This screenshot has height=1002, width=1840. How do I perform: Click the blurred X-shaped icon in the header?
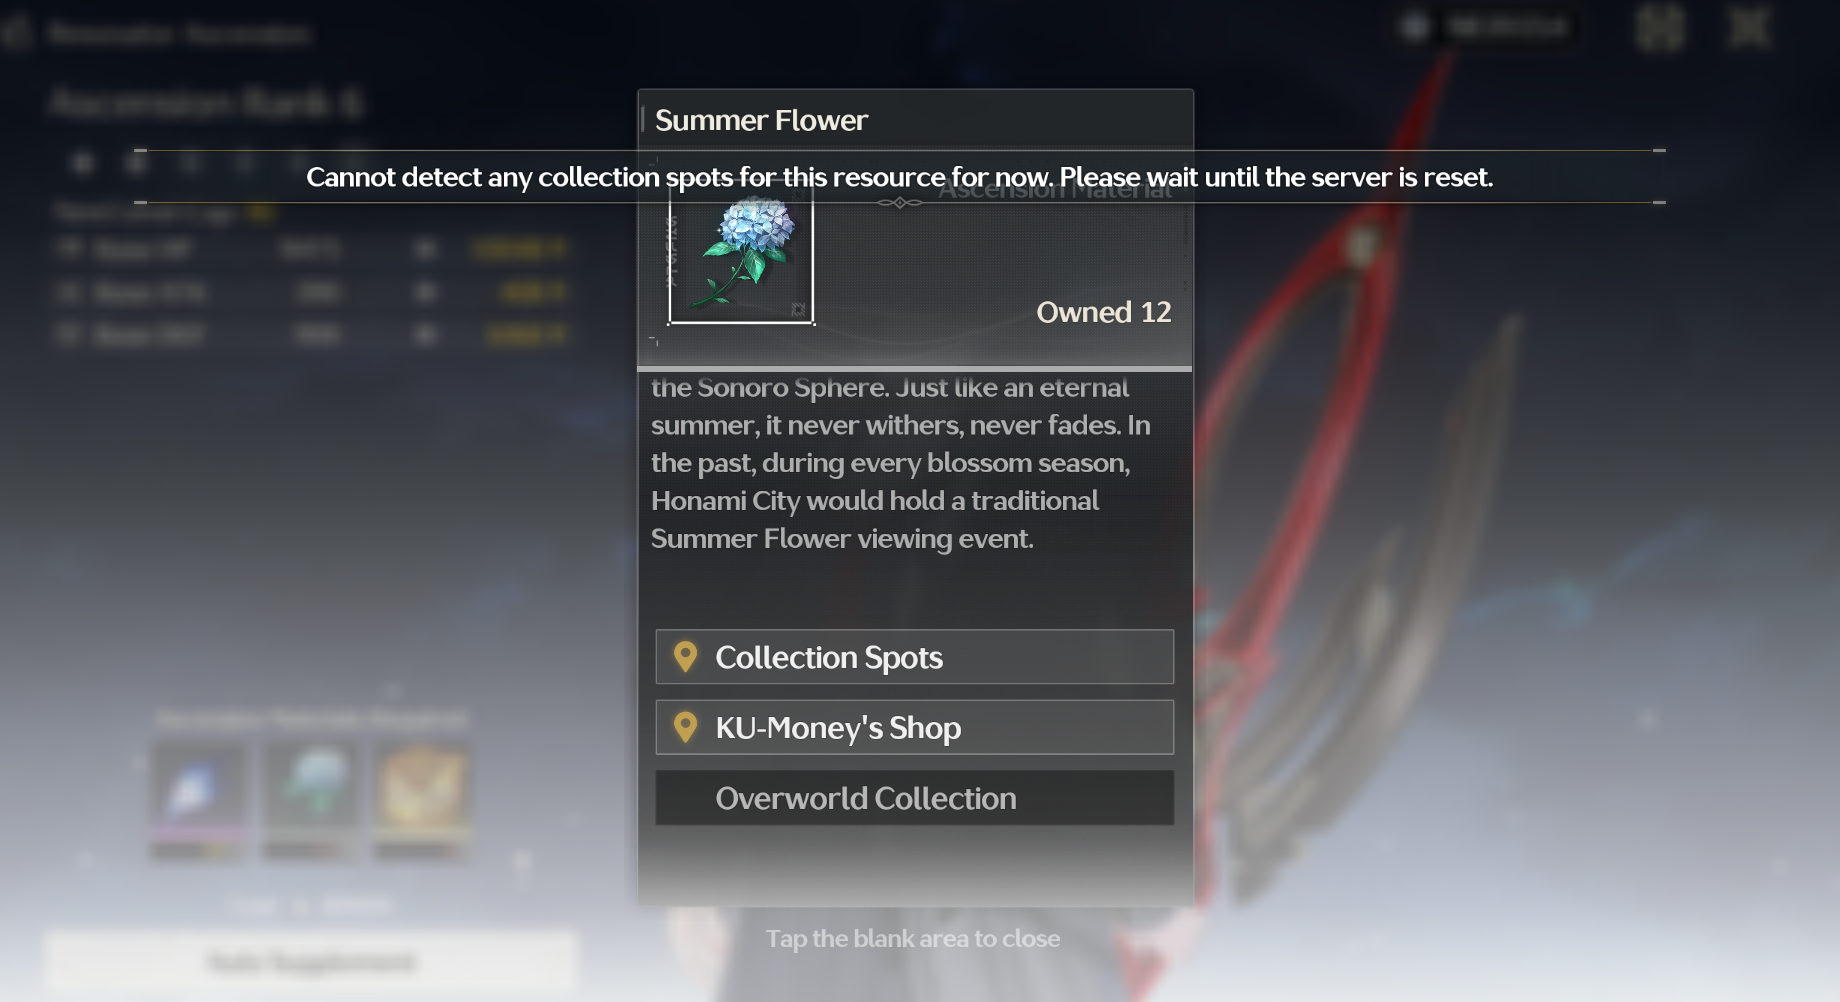1750,27
